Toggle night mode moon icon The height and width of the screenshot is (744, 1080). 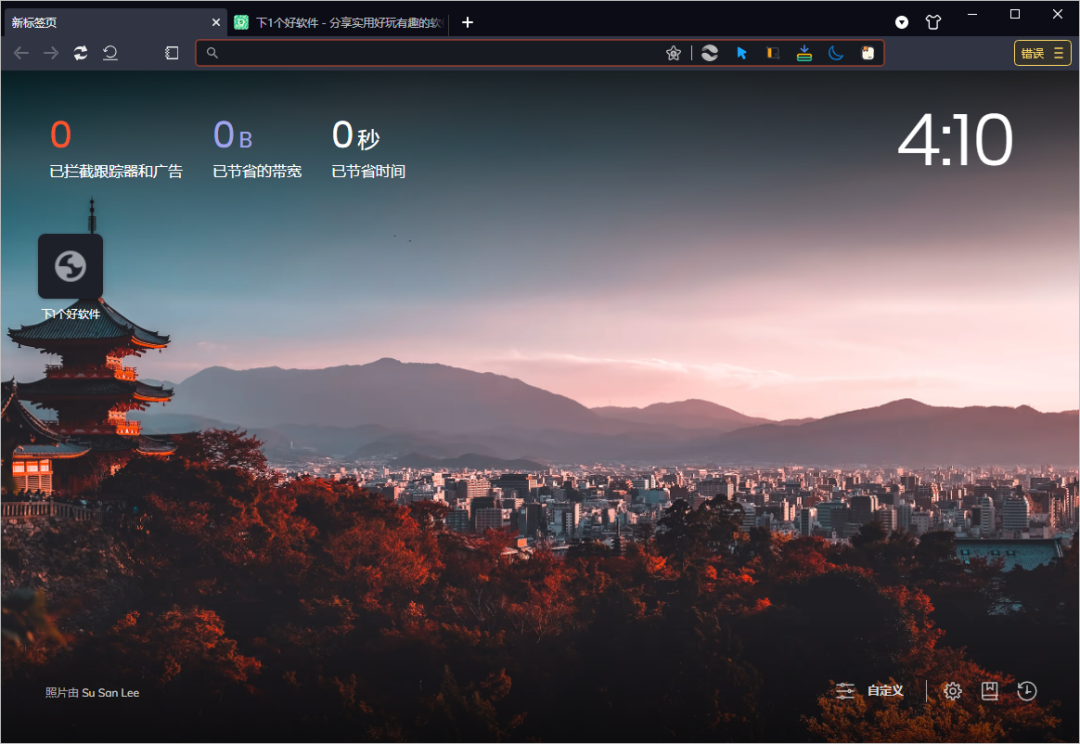point(835,53)
